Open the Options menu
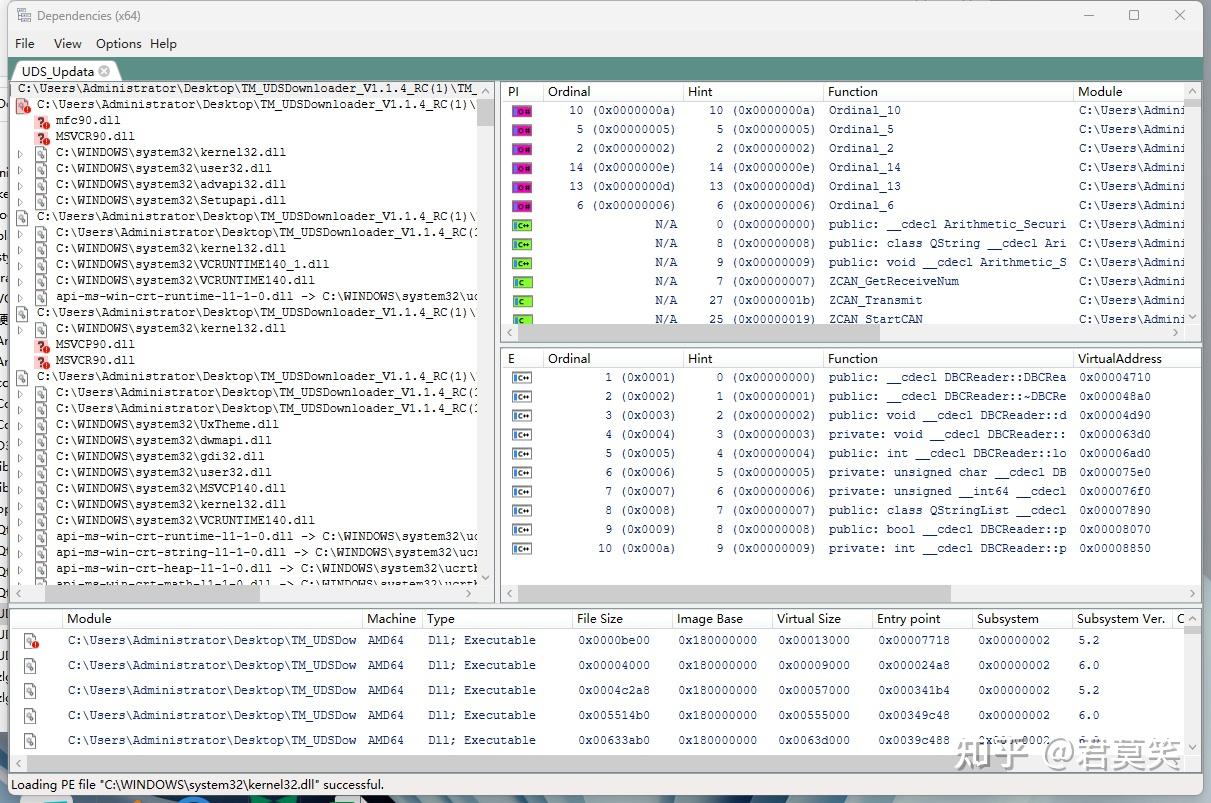Image resolution: width=1211 pixels, height=803 pixels. coord(118,43)
